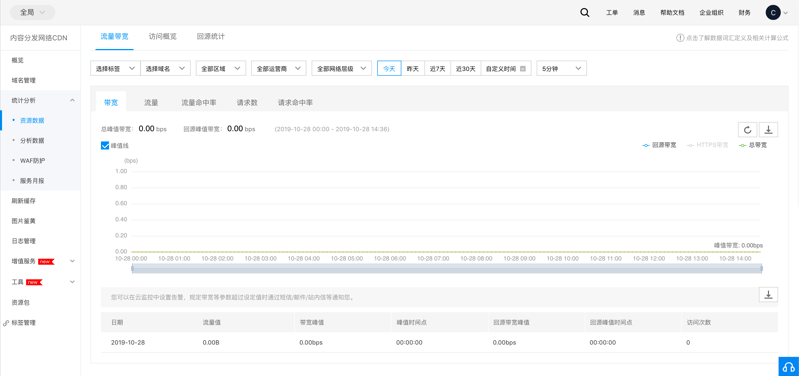Open 分析数据 in the sidebar
The height and width of the screenshot is (376, 800).
[x=40, y=140]
